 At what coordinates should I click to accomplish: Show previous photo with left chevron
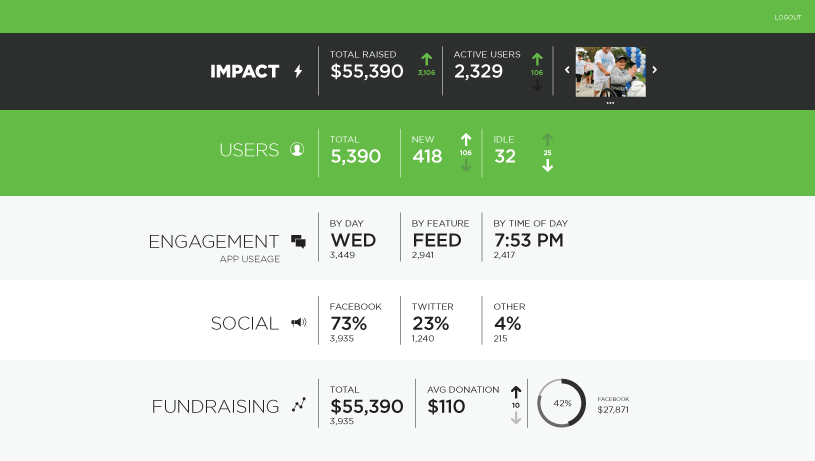567,70
